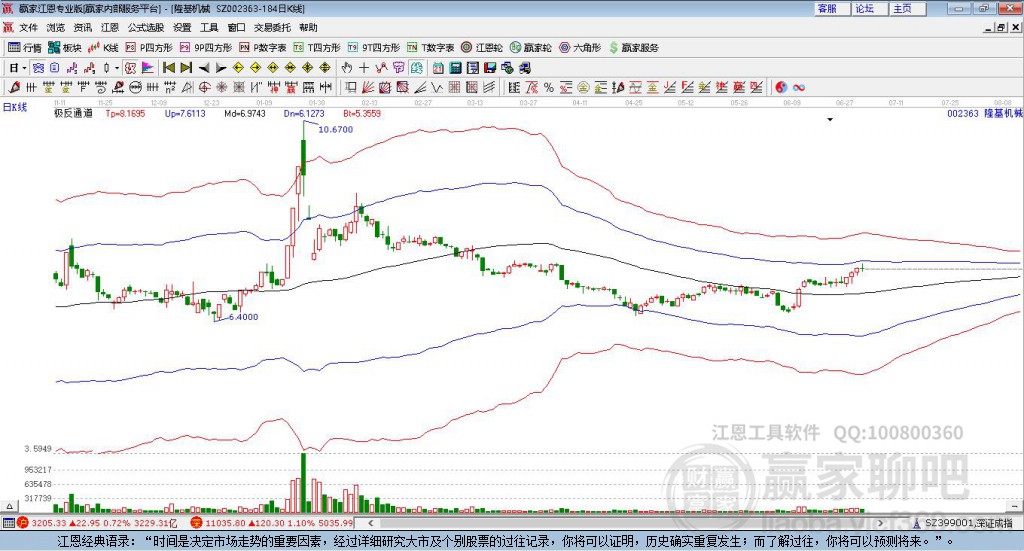Open the 交易委托 menu

point(272,27)
